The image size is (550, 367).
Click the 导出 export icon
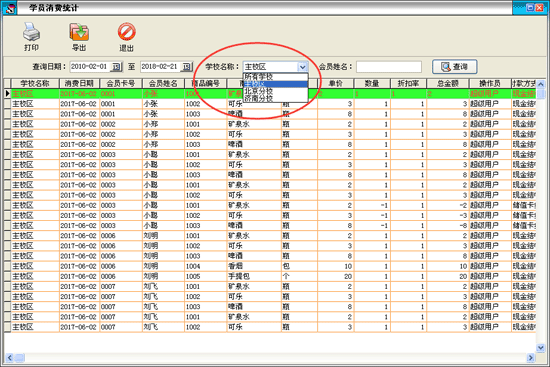coord(79,32)
